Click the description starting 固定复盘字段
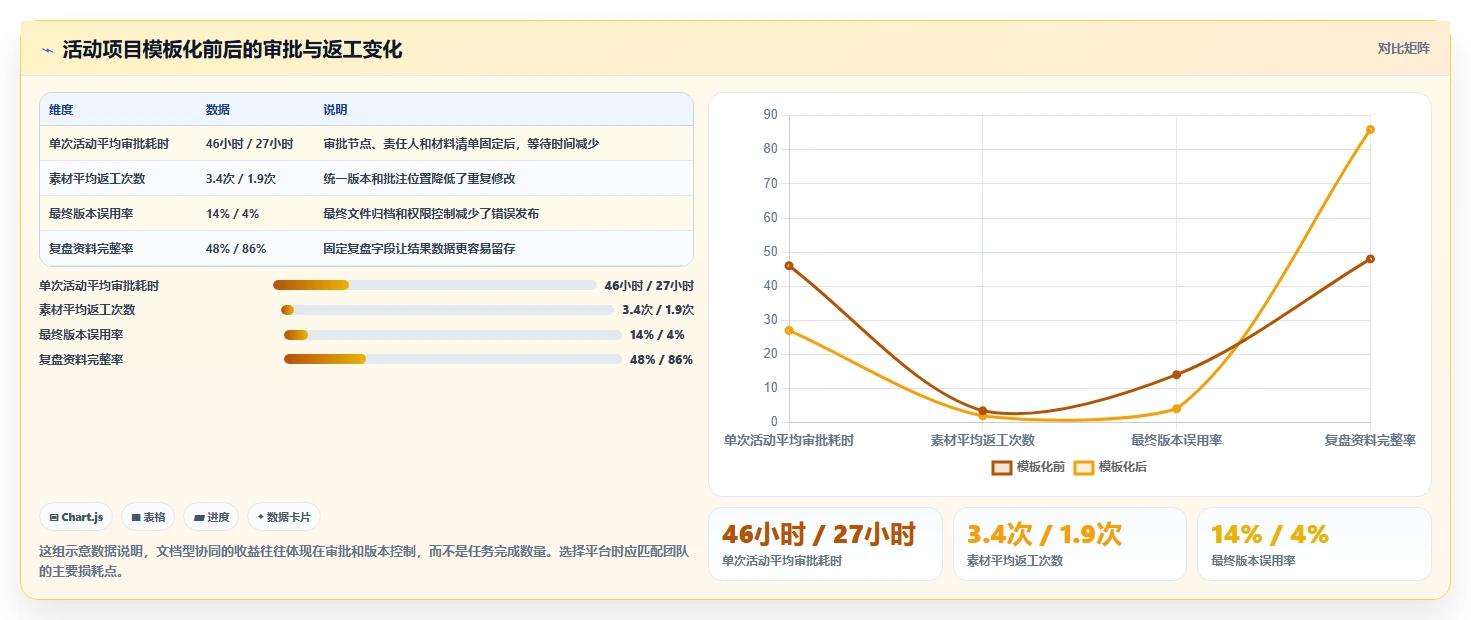 (x=419, y=249)
